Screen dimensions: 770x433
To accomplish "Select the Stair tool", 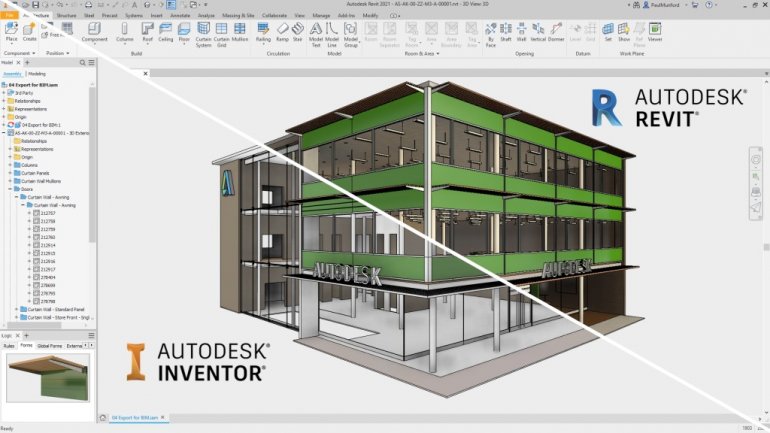I will pos(298,32).
